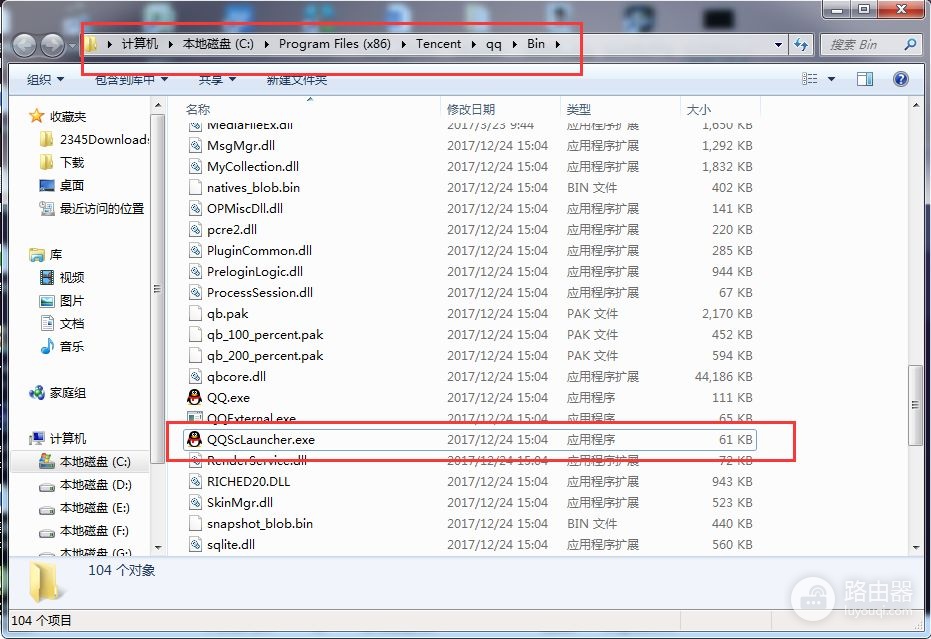Sort files by 大小 column header
This screenshot has height=639, width=931.
698,109
